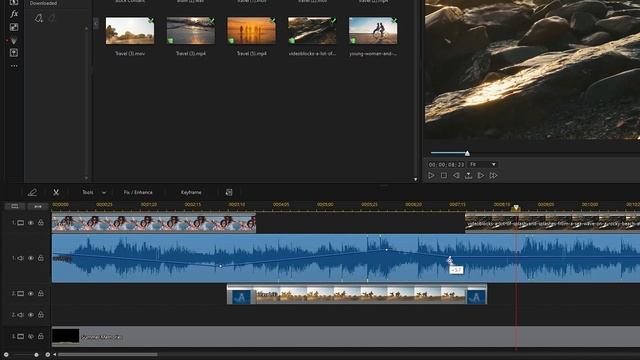640x360 pixels.
Task: Click the timeline zoom slider handle
Action: coord(36,355)
